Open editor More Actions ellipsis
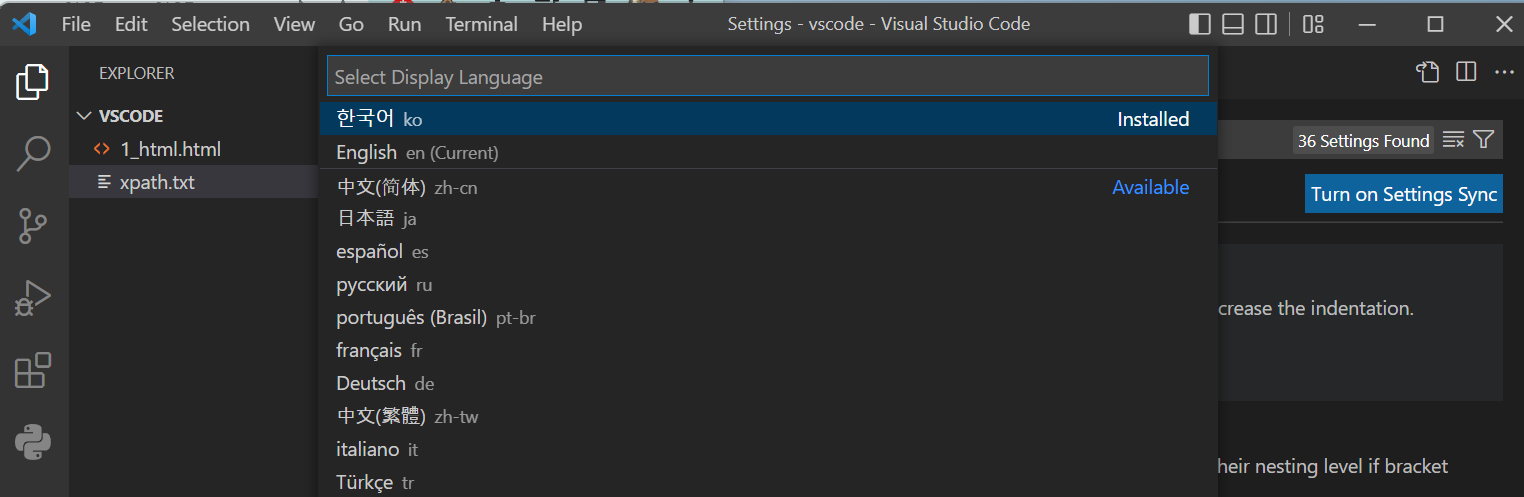The image size is (1524, 497). (1504, 72)
